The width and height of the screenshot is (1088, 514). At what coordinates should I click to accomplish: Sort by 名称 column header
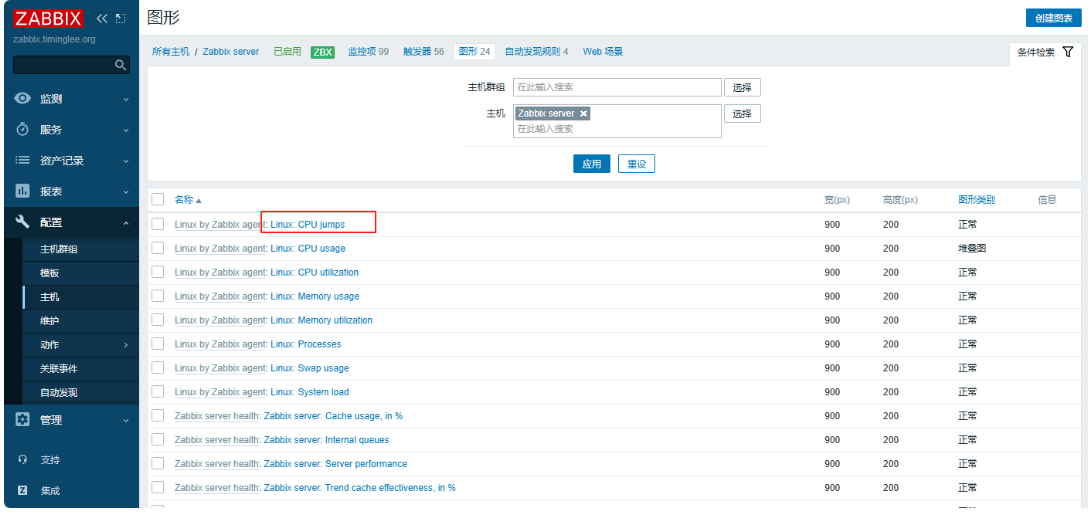188,200
